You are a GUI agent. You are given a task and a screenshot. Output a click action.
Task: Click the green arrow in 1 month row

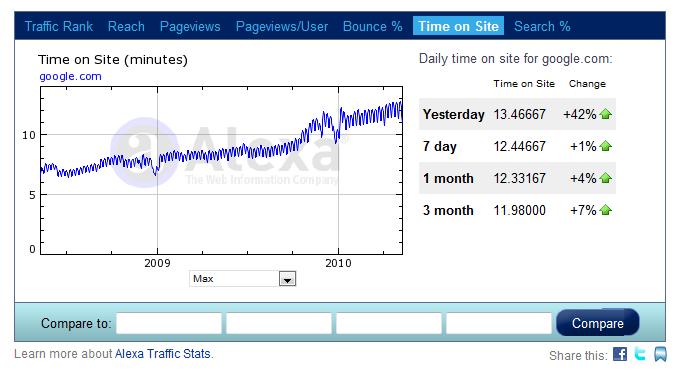pyautogui.click(x=605, y=178)
